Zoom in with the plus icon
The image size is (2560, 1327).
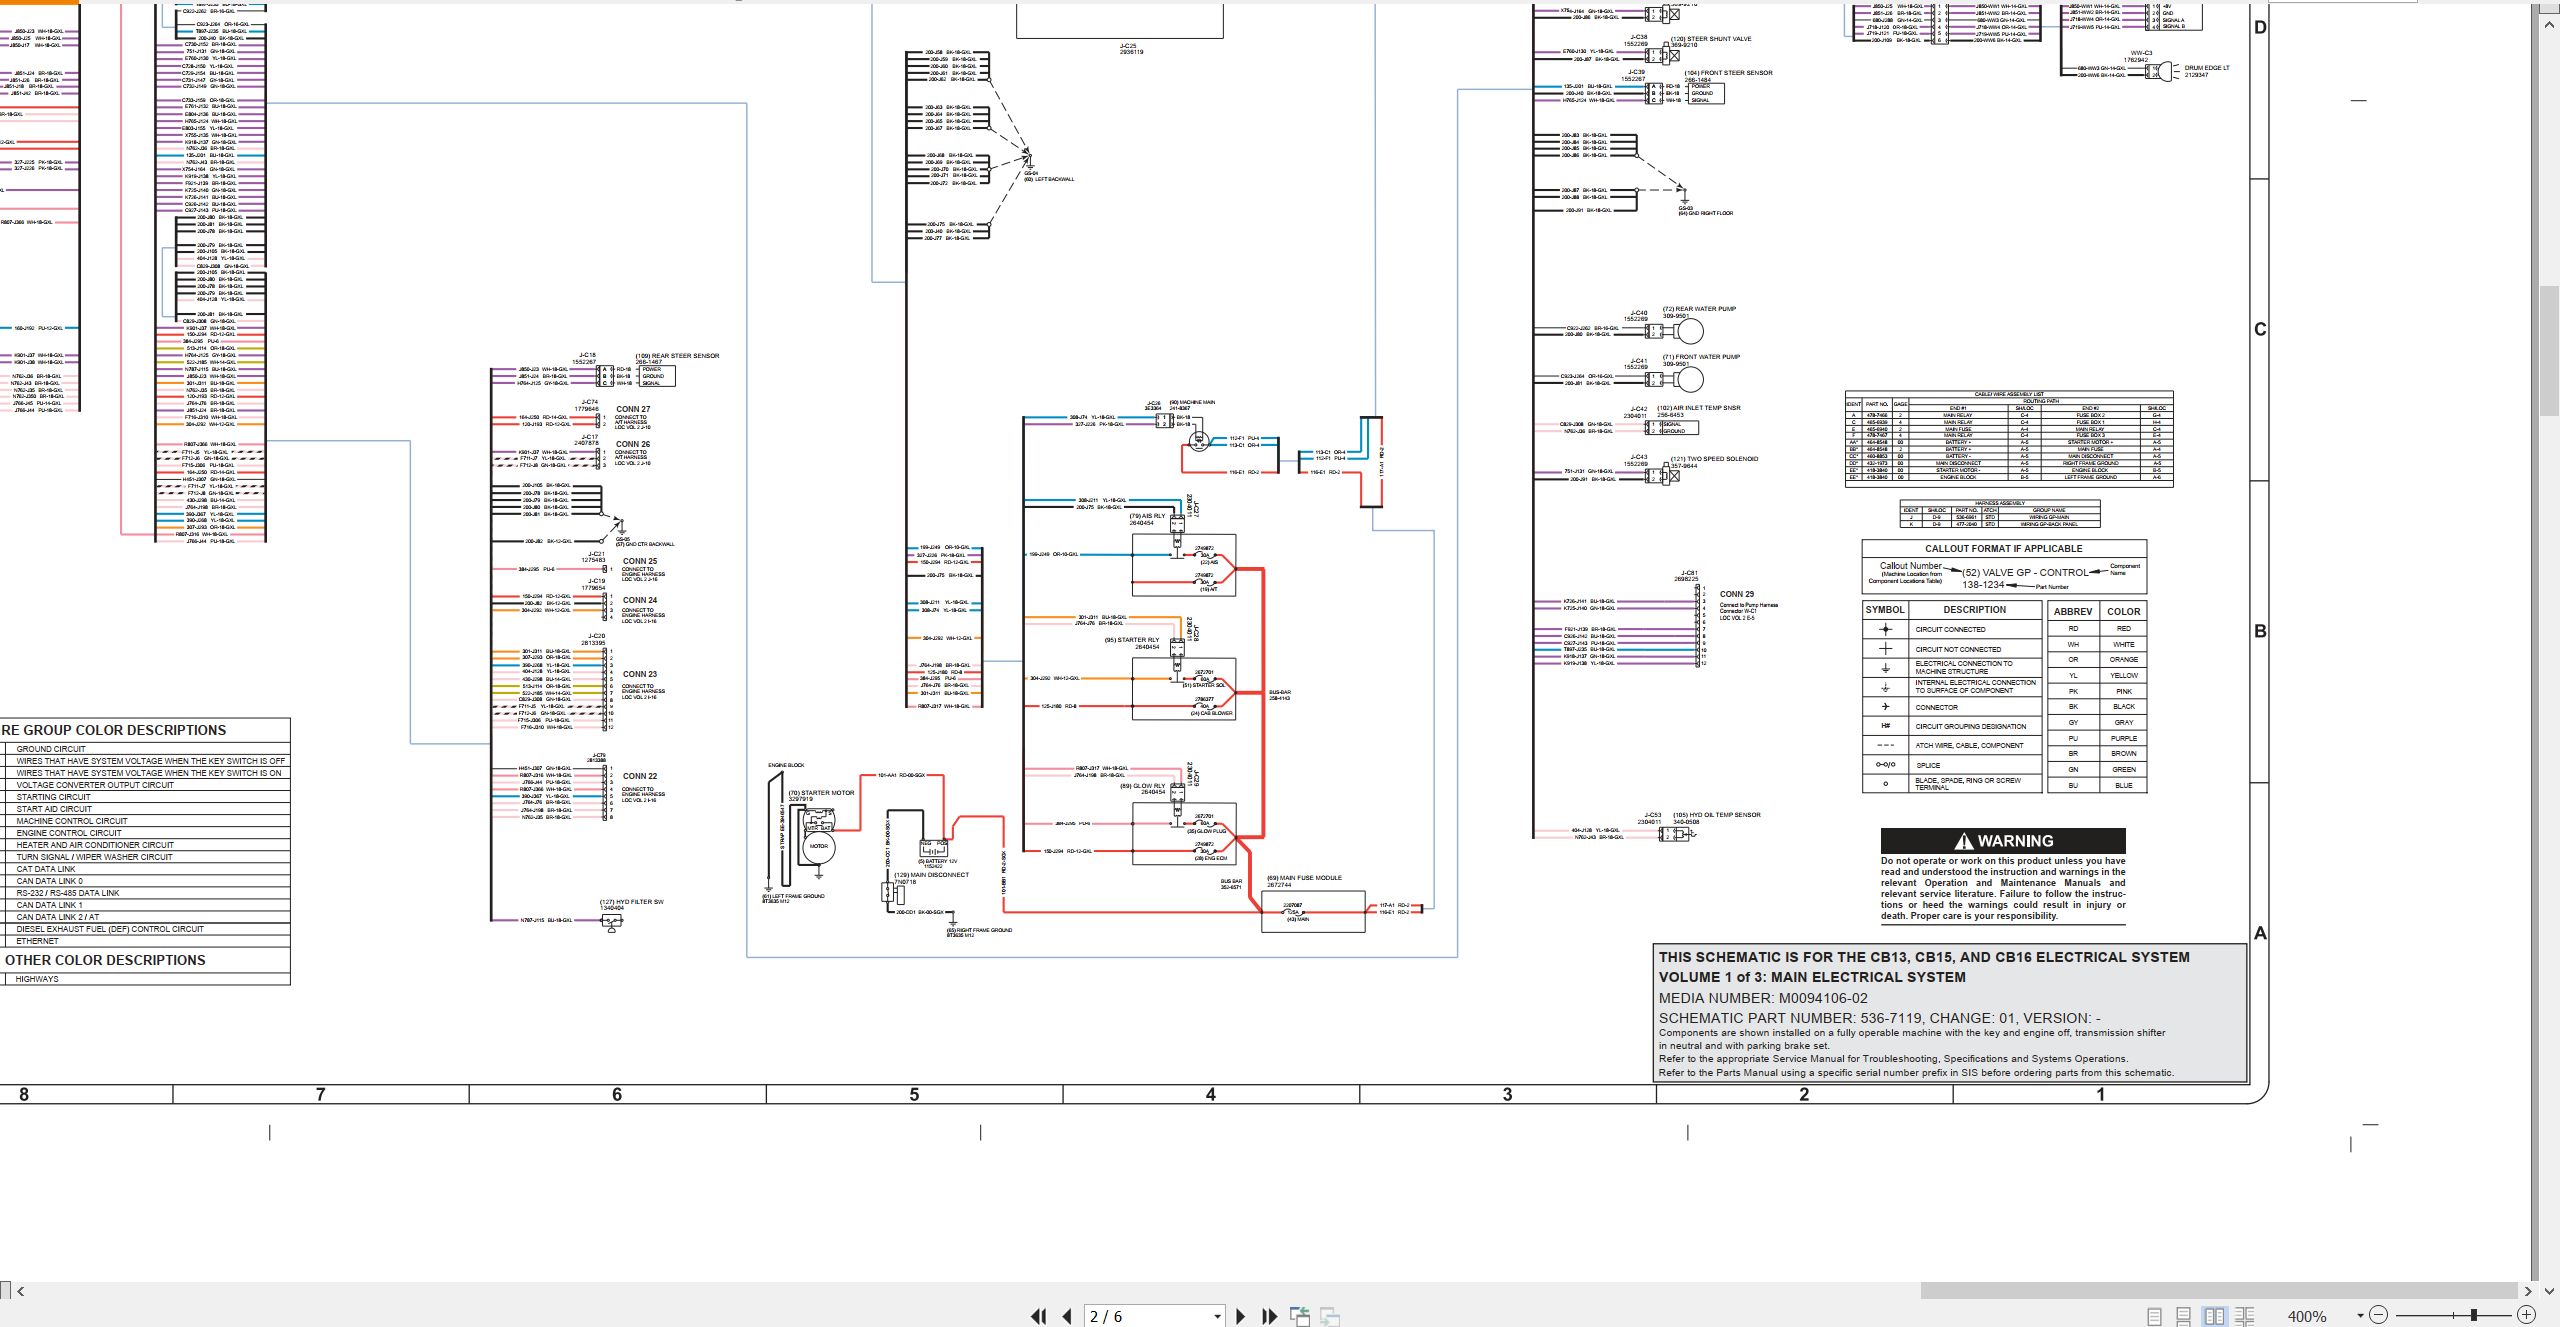pyautogui.click(x=2526, y=1315)
